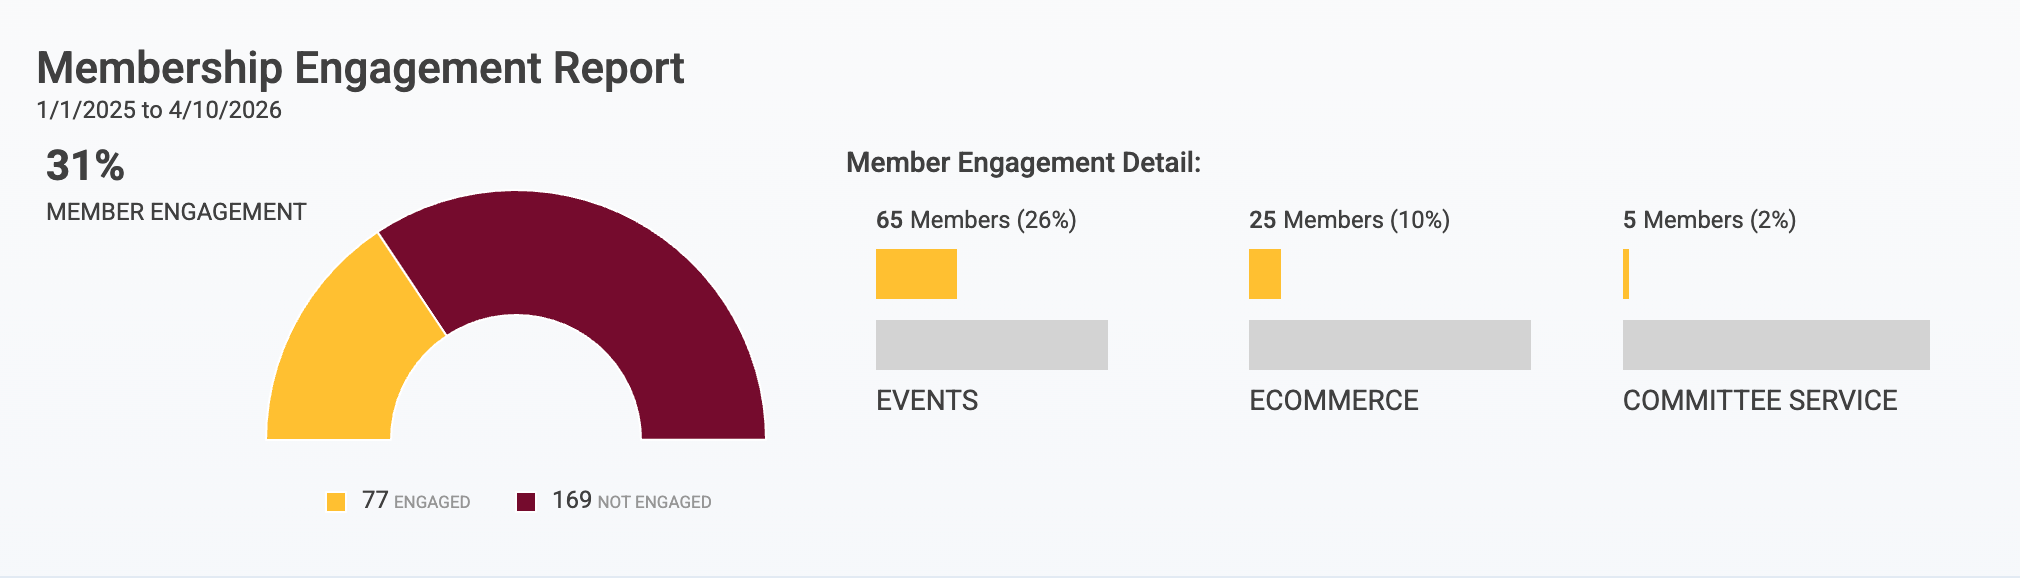
Task: Click the gray Ecommerce bar
Action: [x=1390, y=345]
